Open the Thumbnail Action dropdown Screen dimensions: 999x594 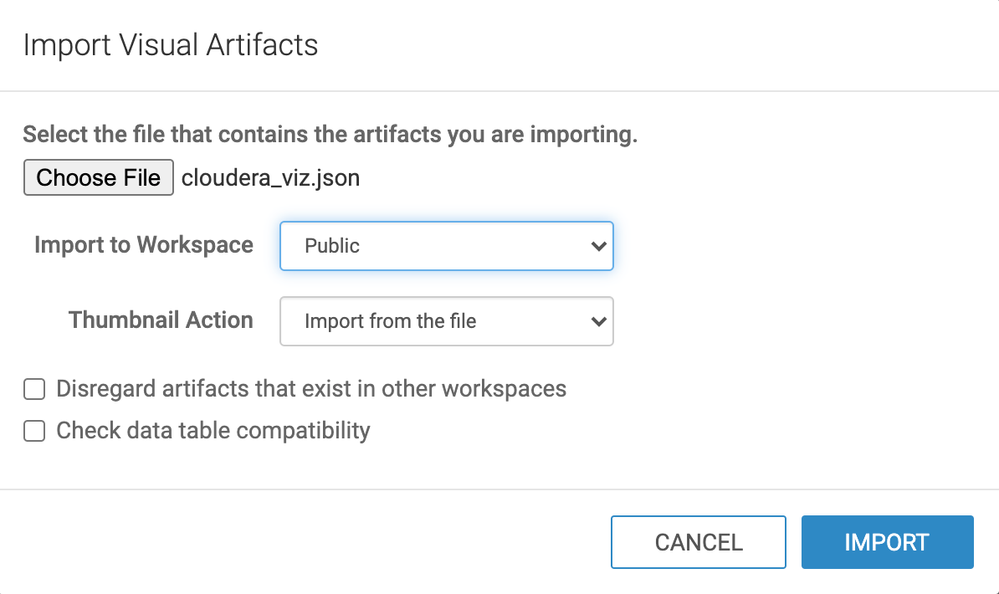(x=445, y=322)
